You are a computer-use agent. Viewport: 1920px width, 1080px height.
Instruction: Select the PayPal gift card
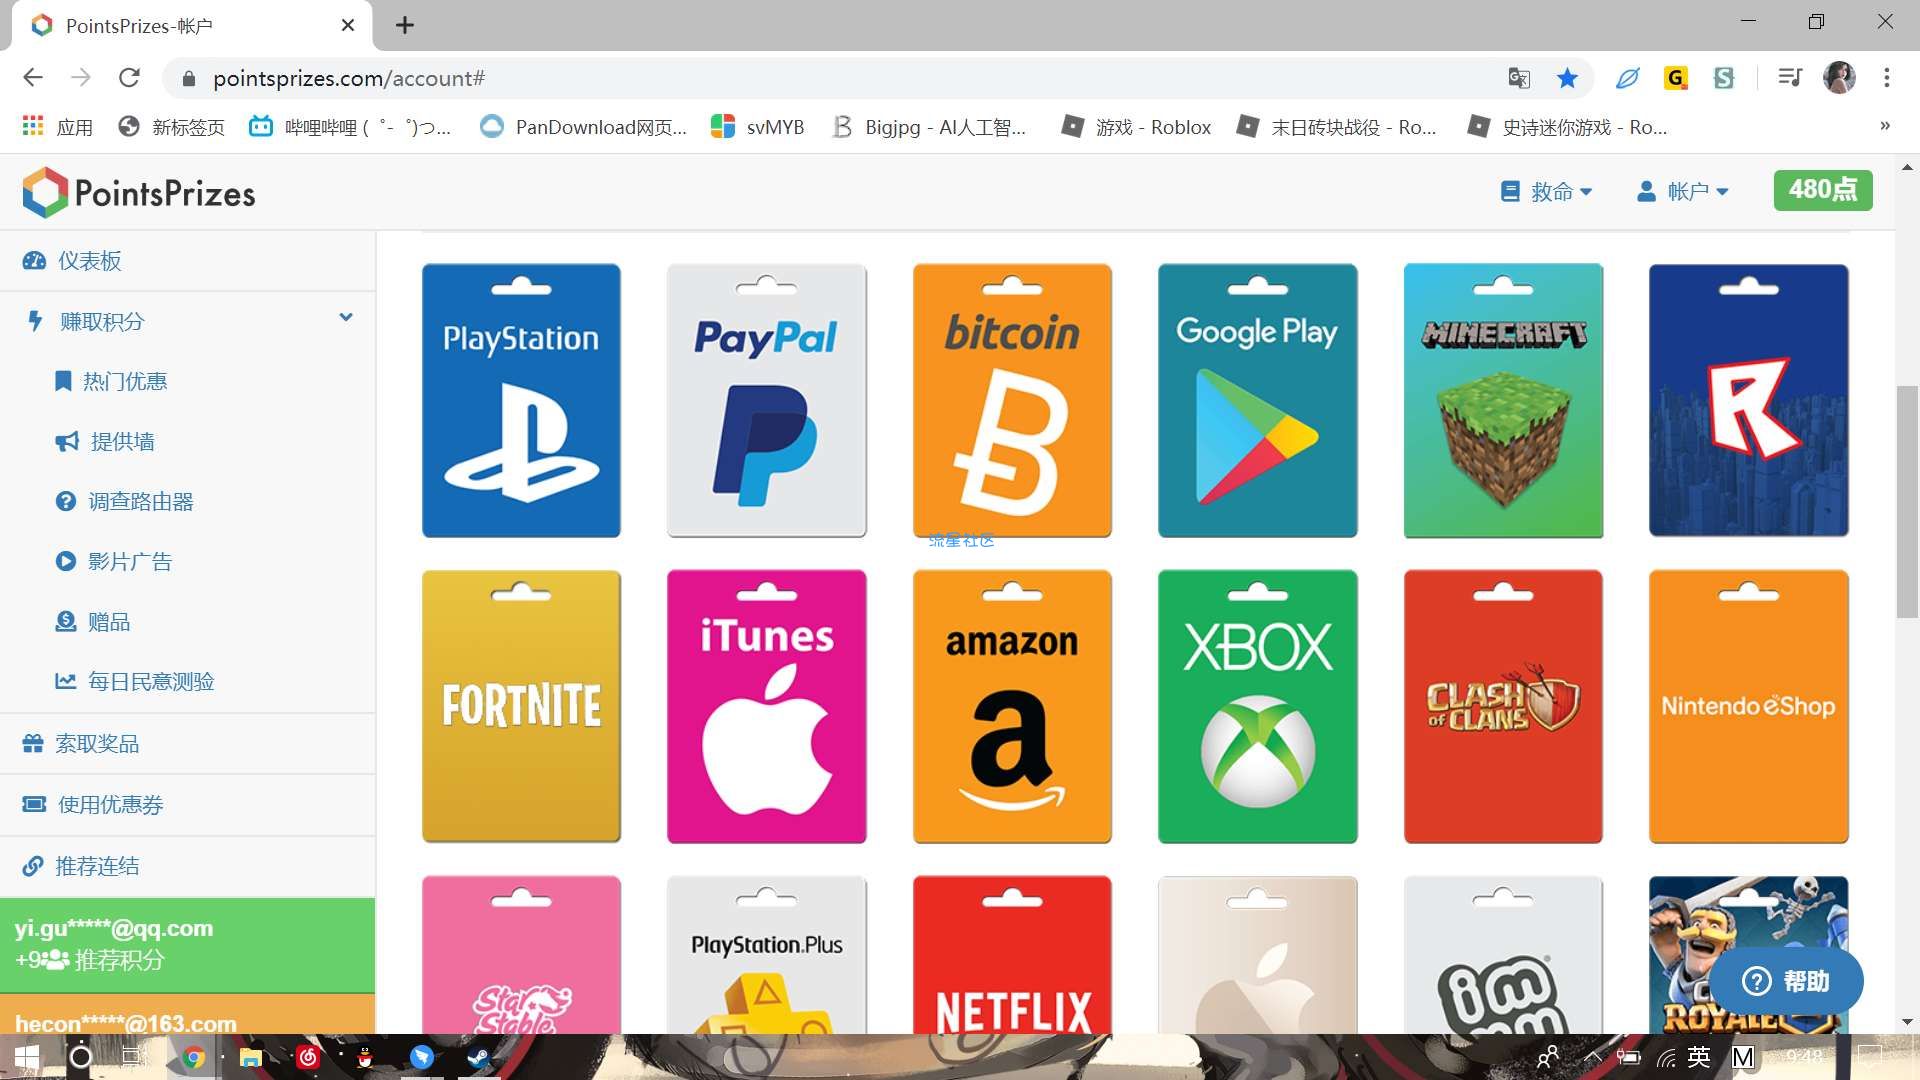point(767,400)
